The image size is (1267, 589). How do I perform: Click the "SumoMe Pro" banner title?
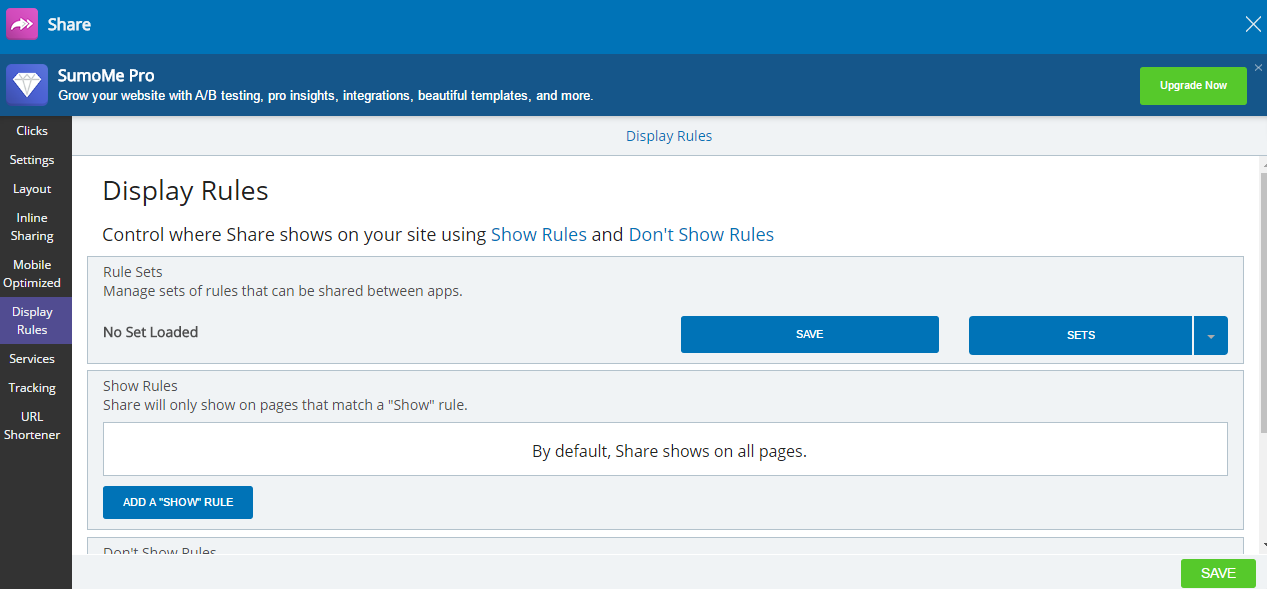[106, 76]
